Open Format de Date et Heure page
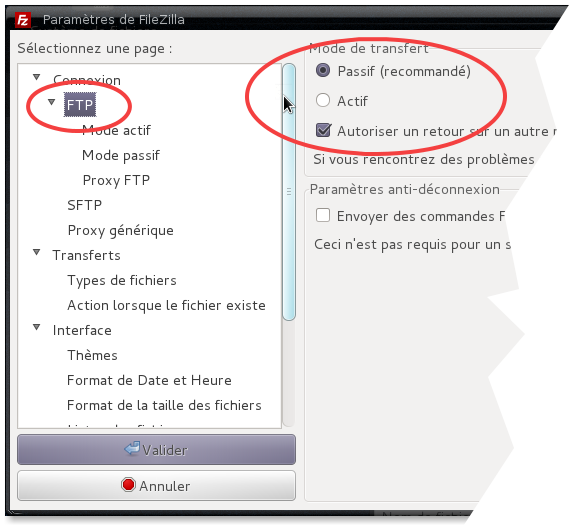Image resolution: width=575 pixels, height=525 pixels. pyautogui.click(x=149, y=380)
